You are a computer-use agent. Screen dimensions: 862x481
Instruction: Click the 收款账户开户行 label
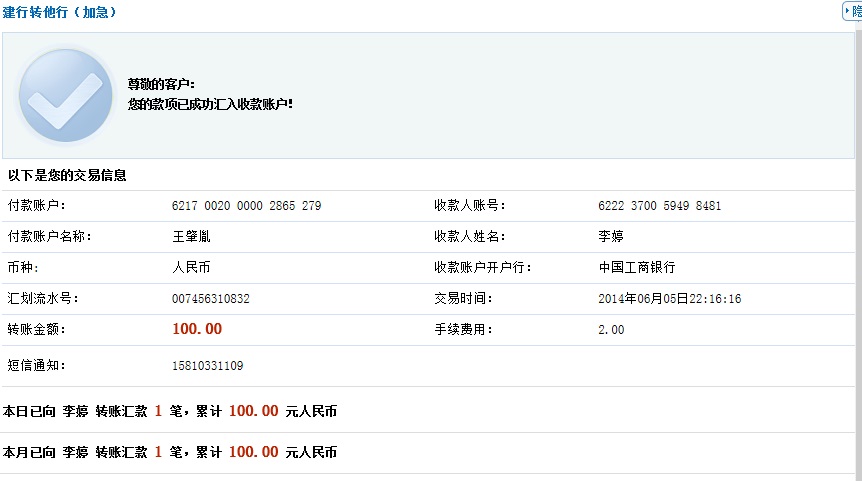click(483, 268)
